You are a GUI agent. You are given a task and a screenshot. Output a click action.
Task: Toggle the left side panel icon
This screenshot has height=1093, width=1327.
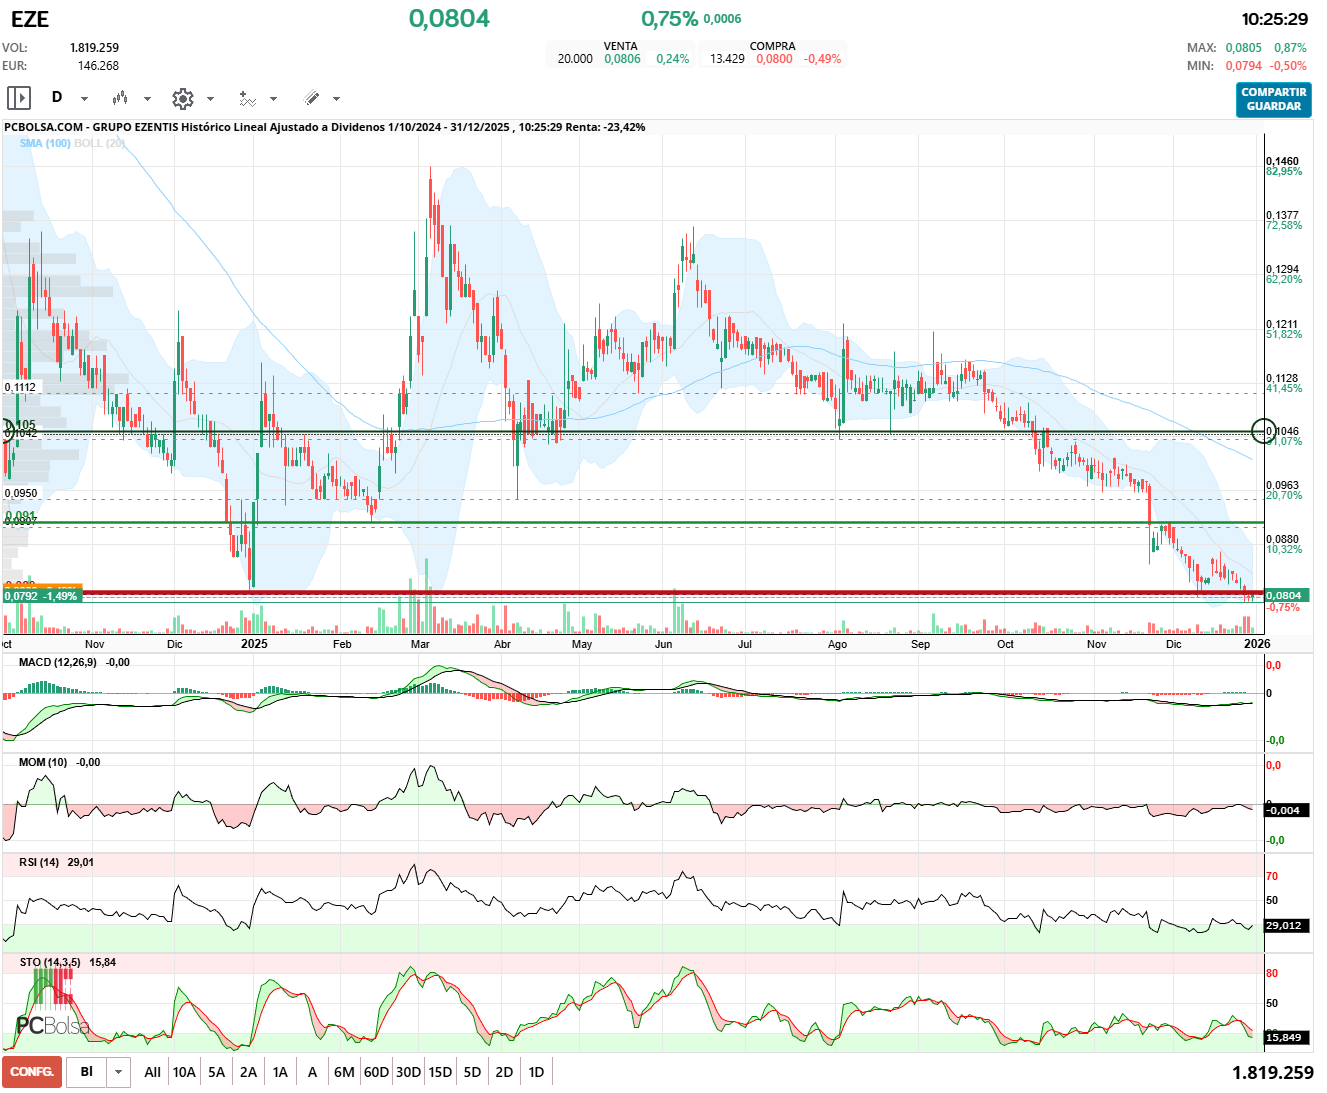tap(19, 98)
